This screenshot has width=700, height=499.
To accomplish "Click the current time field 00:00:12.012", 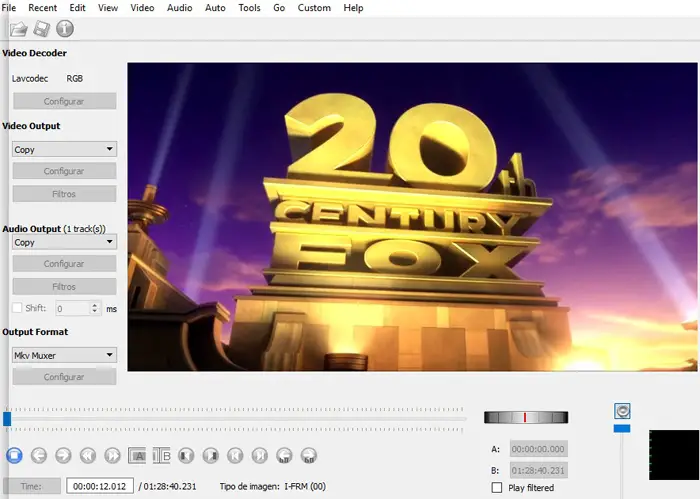I will coord(100,486).
